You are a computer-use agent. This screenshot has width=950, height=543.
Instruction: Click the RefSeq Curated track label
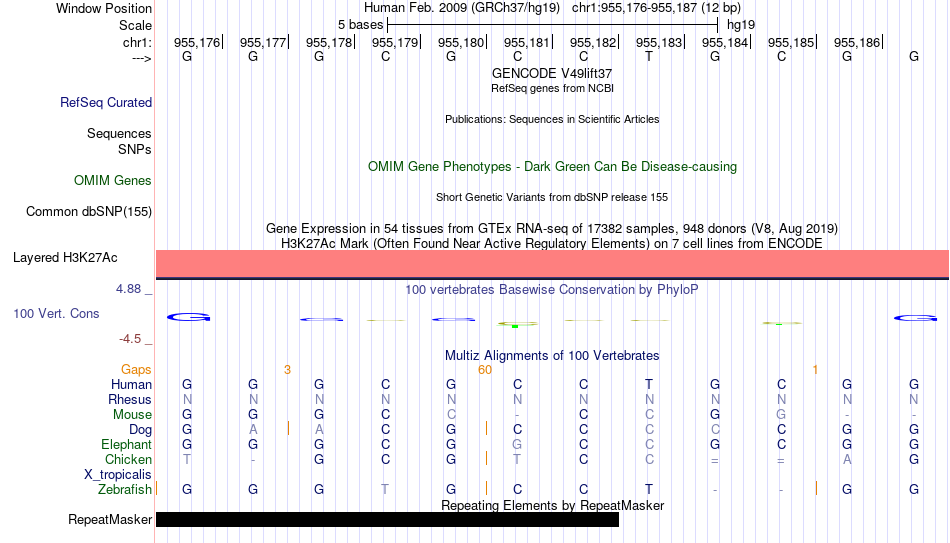click(x=105, y=102)
